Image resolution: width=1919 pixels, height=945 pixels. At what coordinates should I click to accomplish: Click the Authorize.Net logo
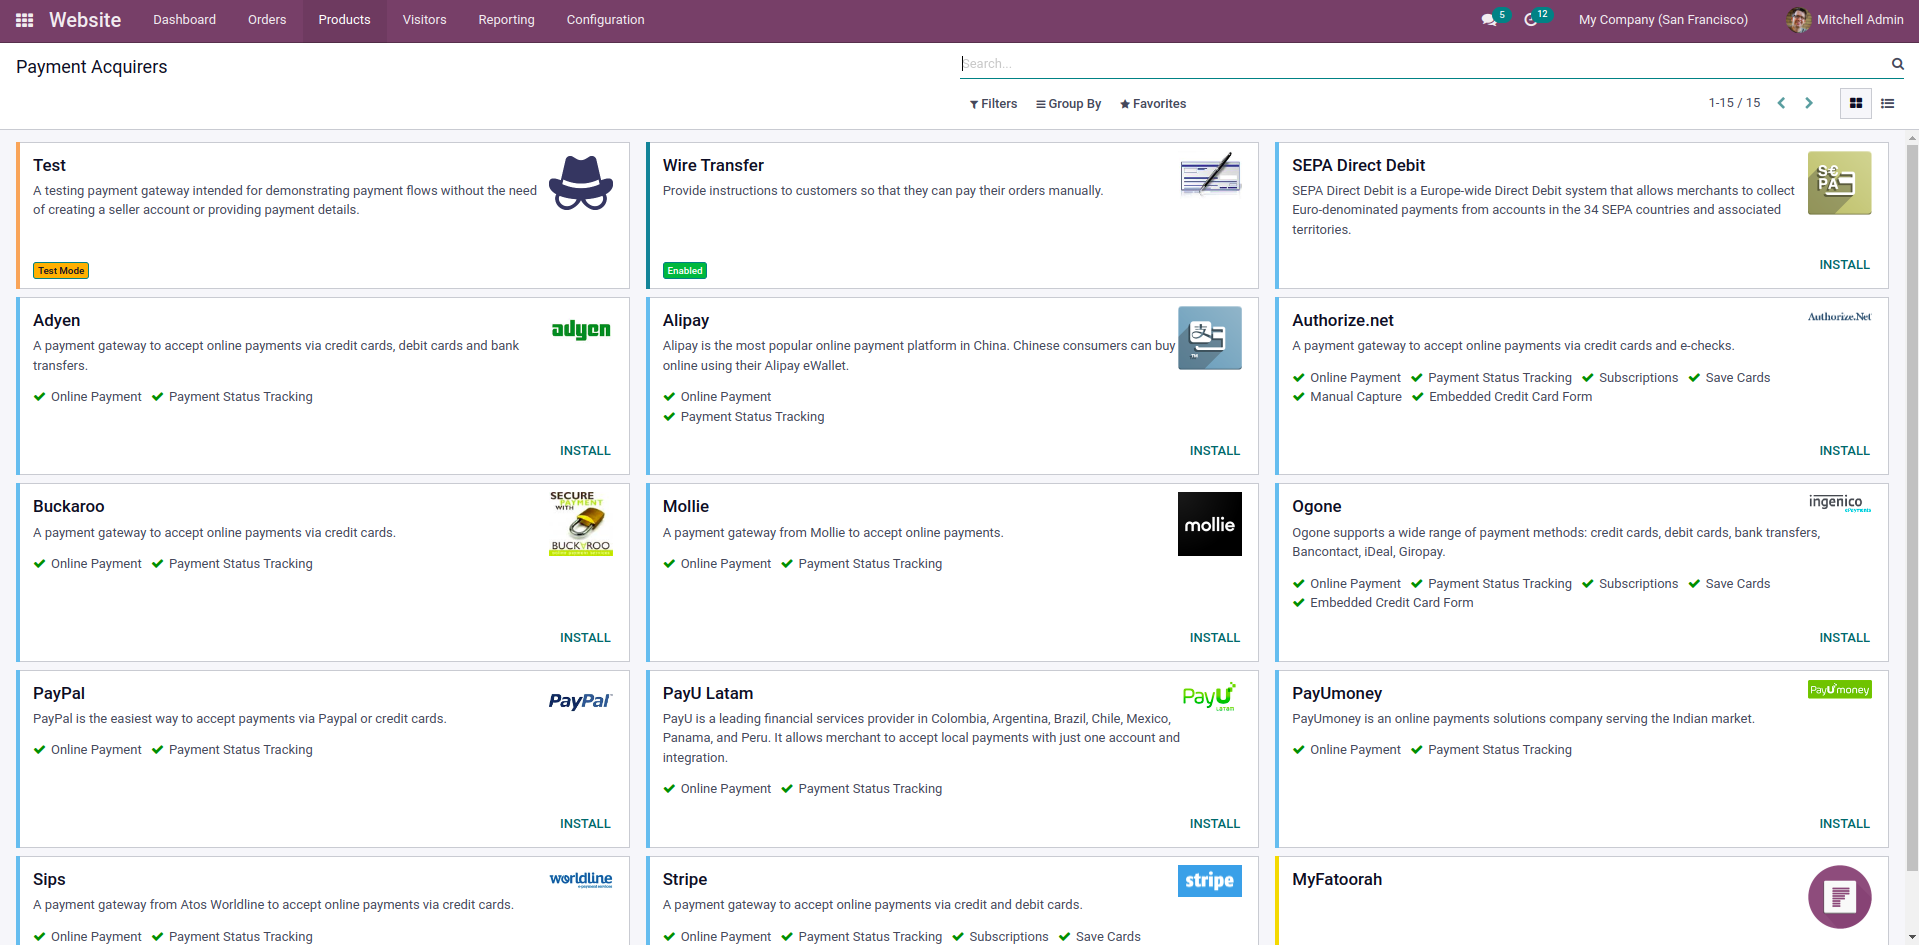[x=1840, y=317]
